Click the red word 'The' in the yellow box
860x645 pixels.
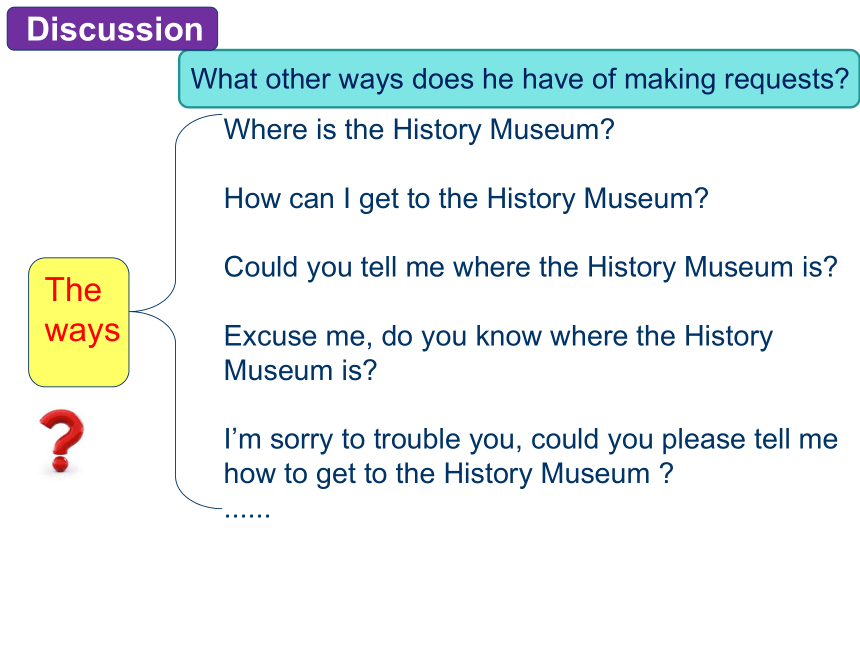click(x=73, y=290)
